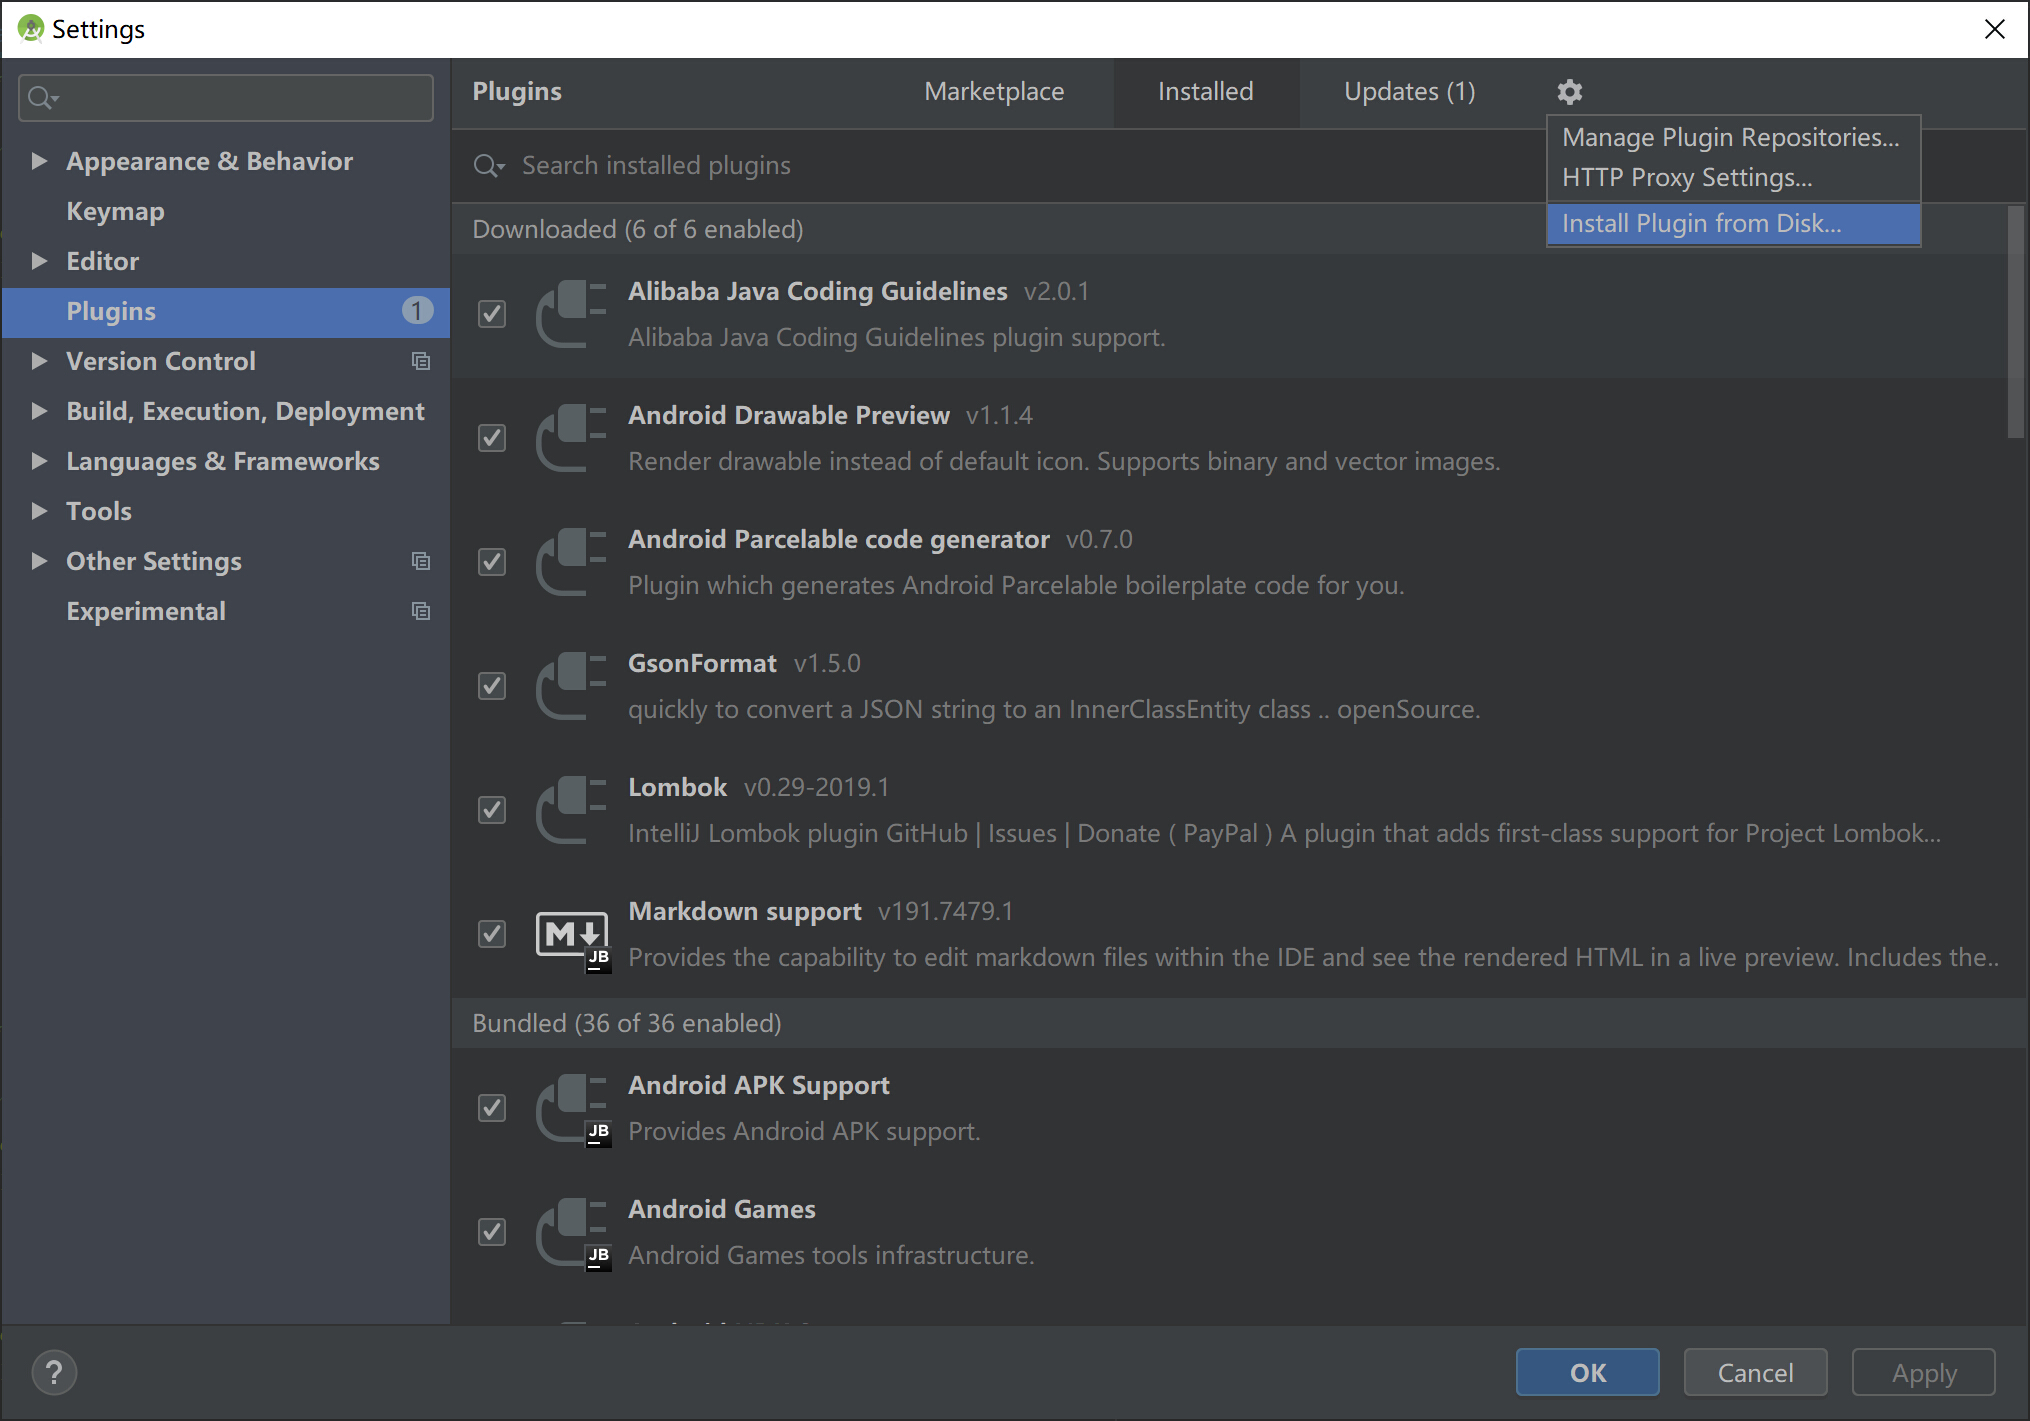Select the GsonFormat plugin title
Viewport: 2030px width, 1421px height.
click(702, 664)
